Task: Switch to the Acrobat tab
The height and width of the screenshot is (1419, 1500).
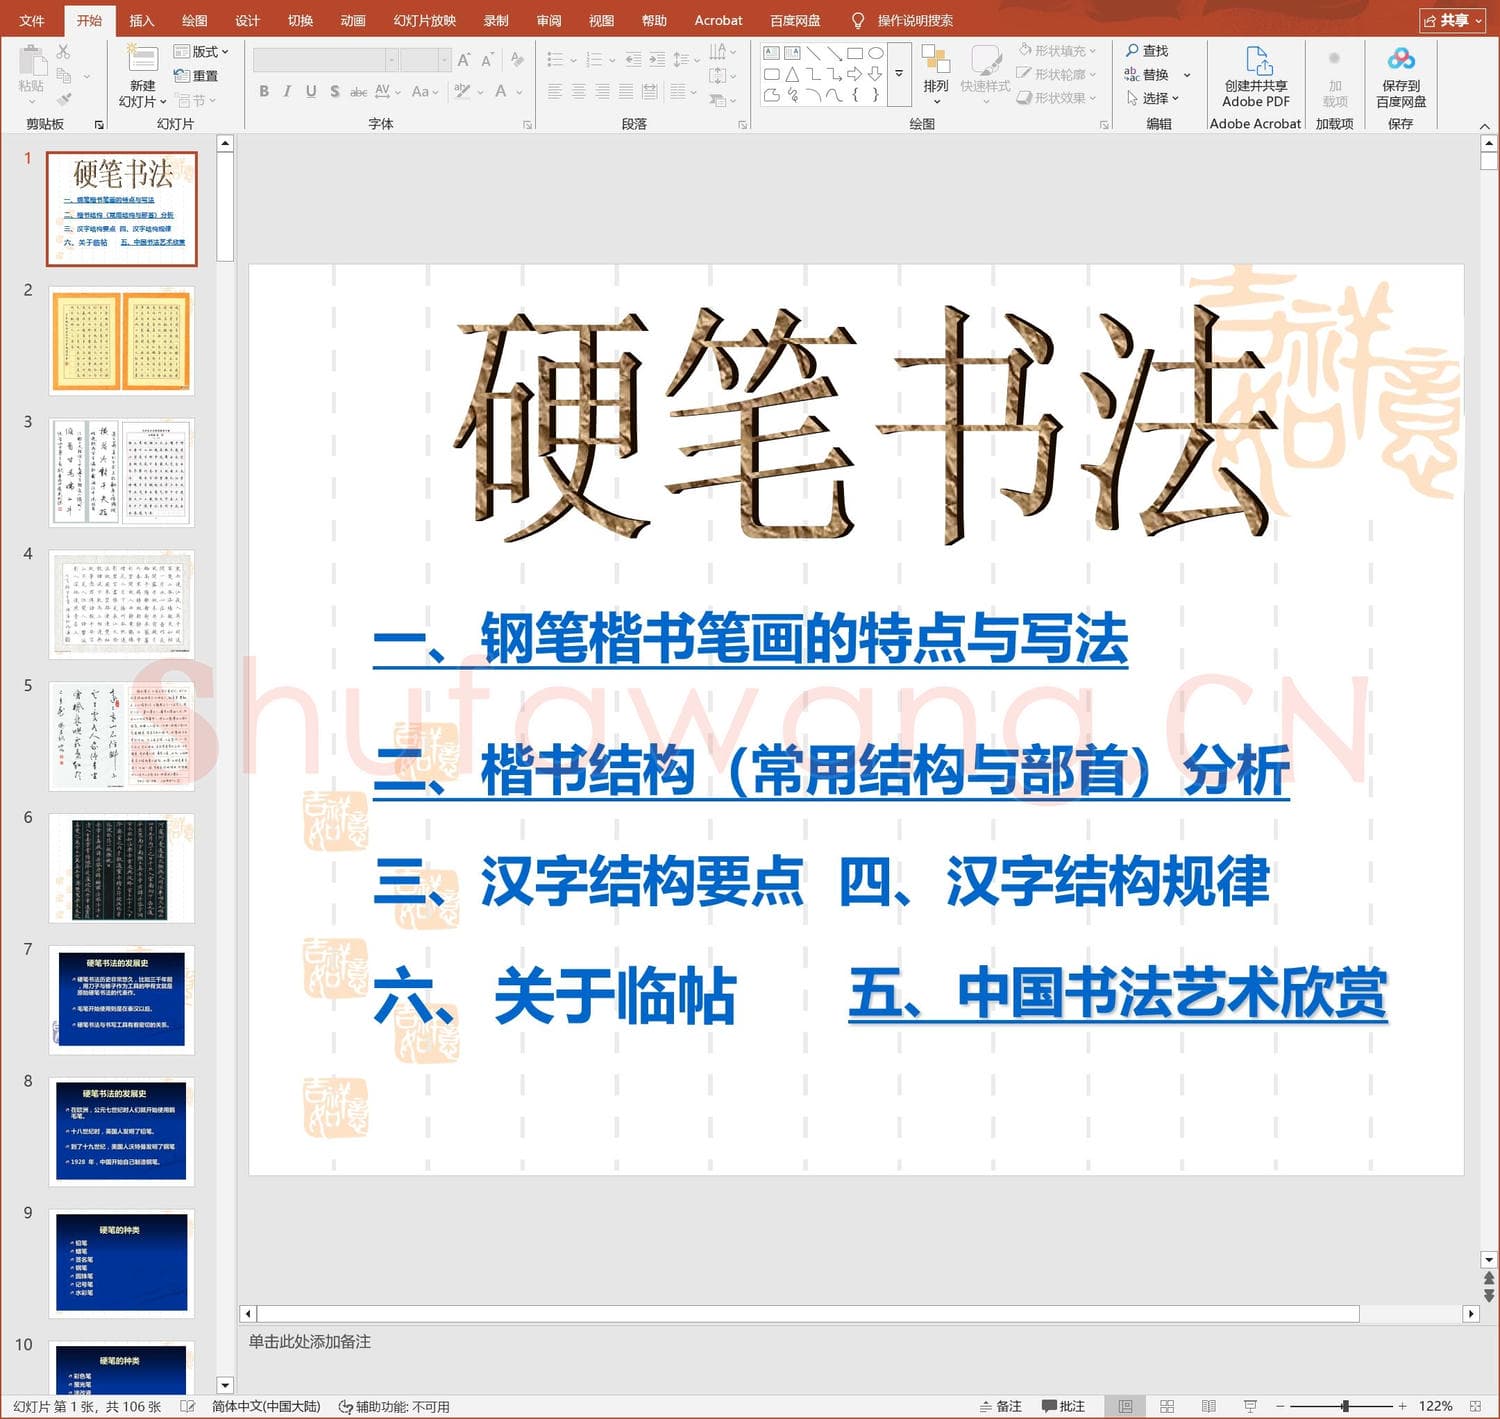Action: (718, 20)
